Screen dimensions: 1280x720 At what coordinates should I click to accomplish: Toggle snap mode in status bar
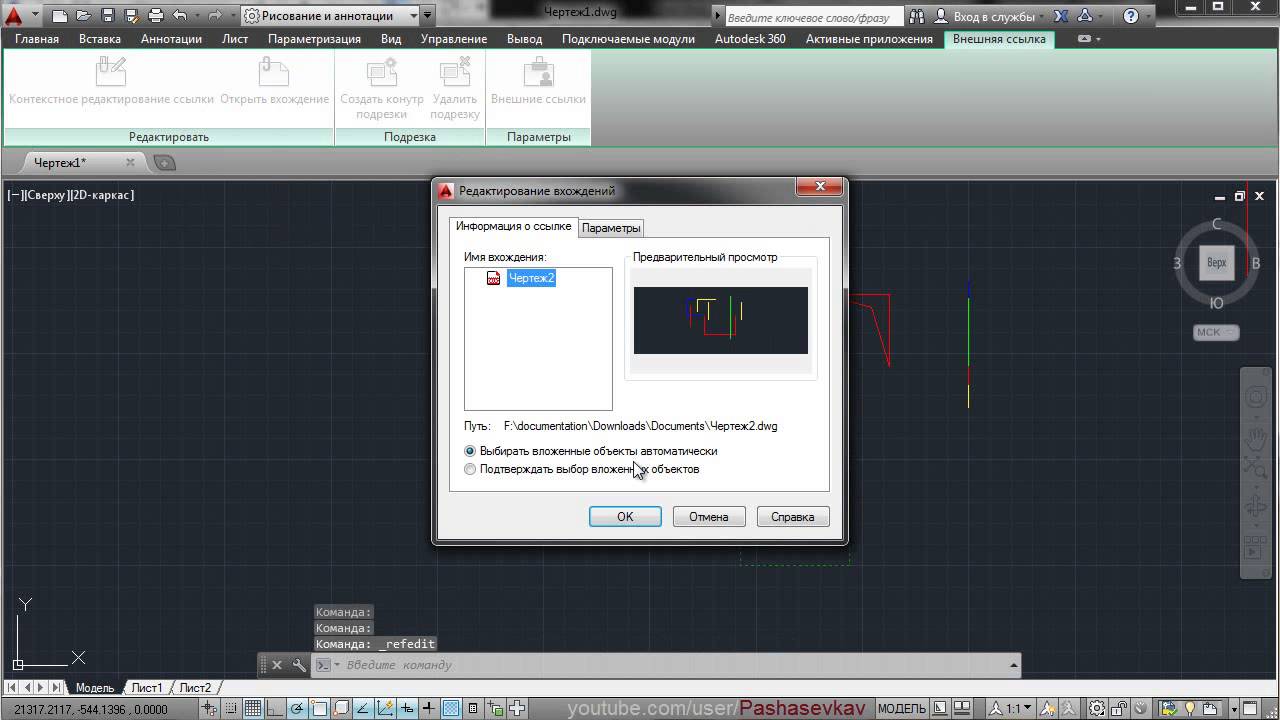tap(231, 708)
